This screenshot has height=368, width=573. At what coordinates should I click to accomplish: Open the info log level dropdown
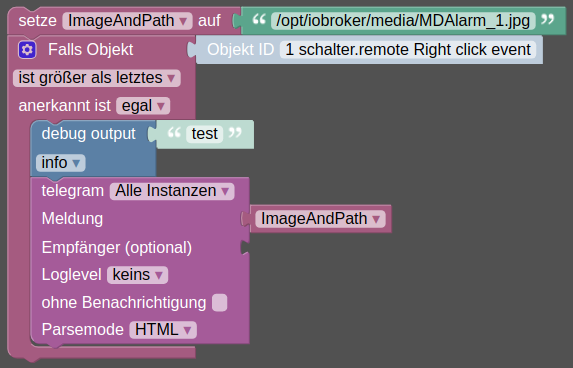tap(61, 163)
